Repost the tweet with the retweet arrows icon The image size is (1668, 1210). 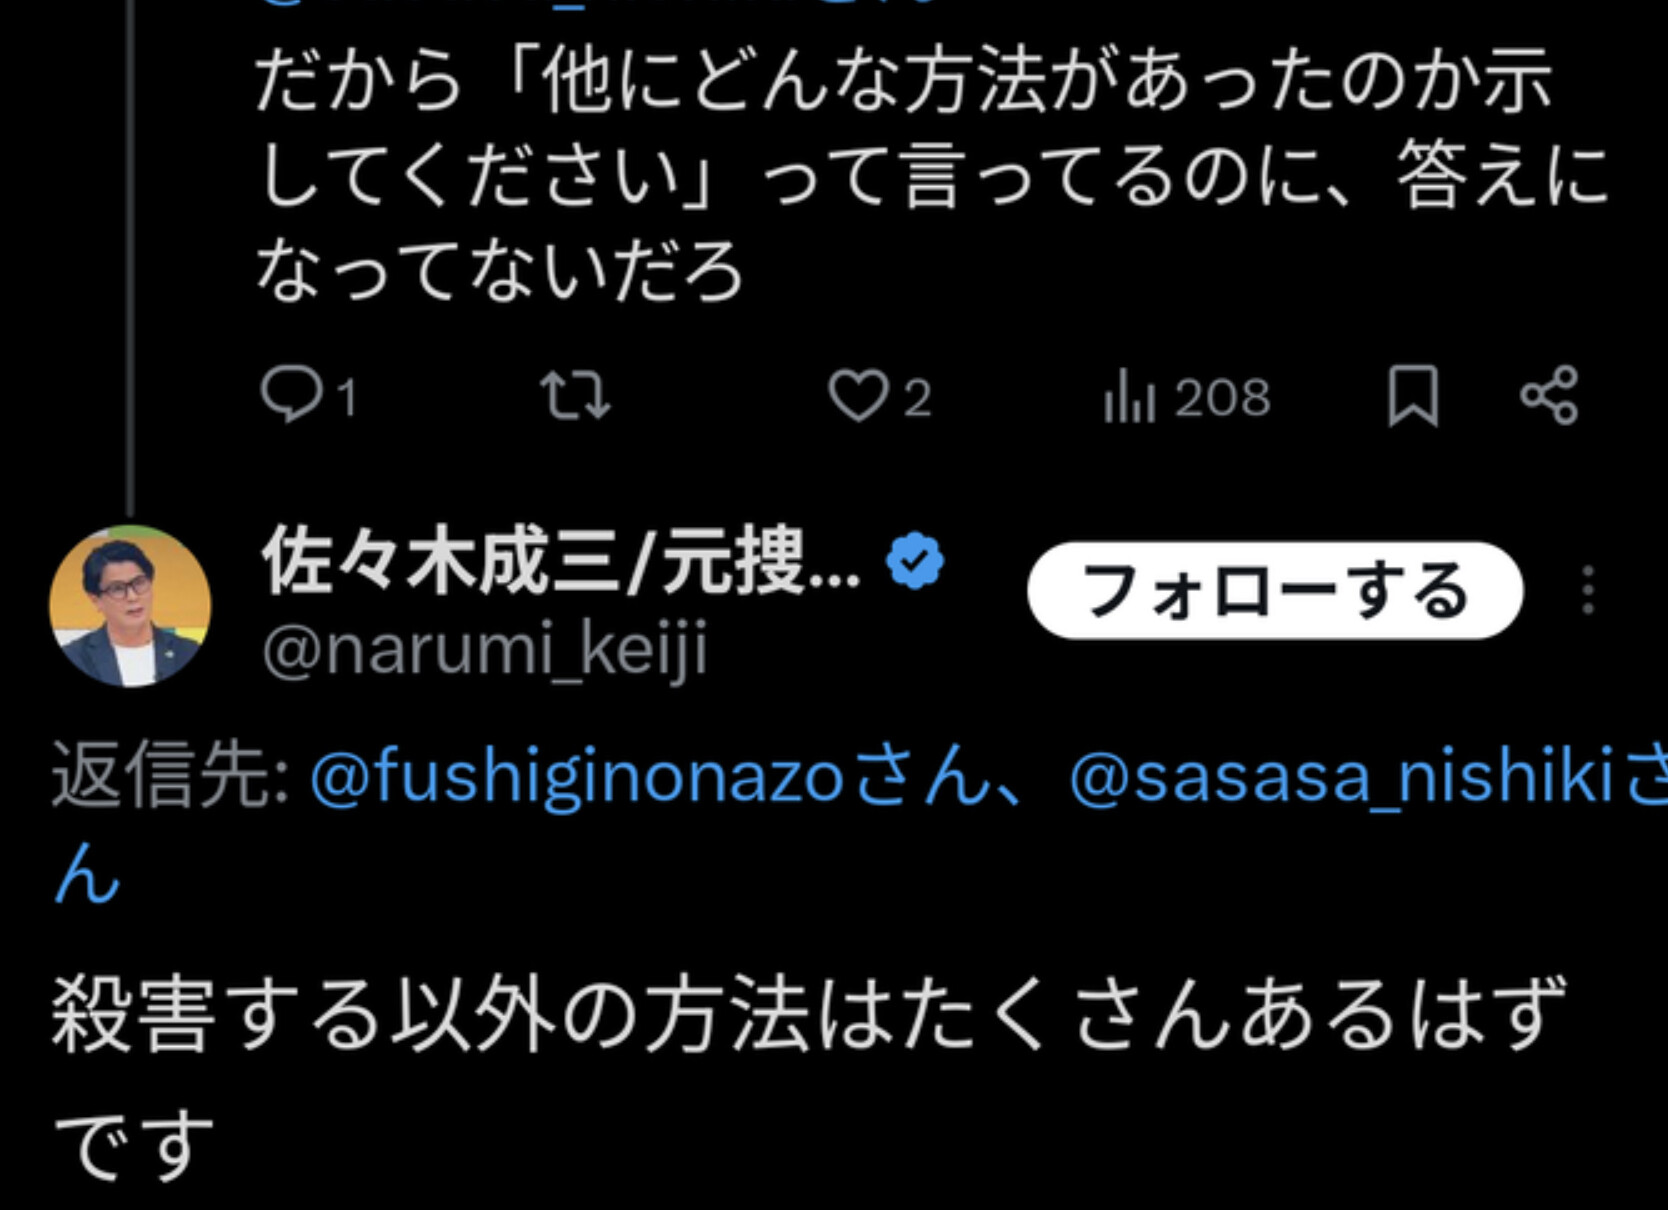pyautogui.click(x=575, y=396)
